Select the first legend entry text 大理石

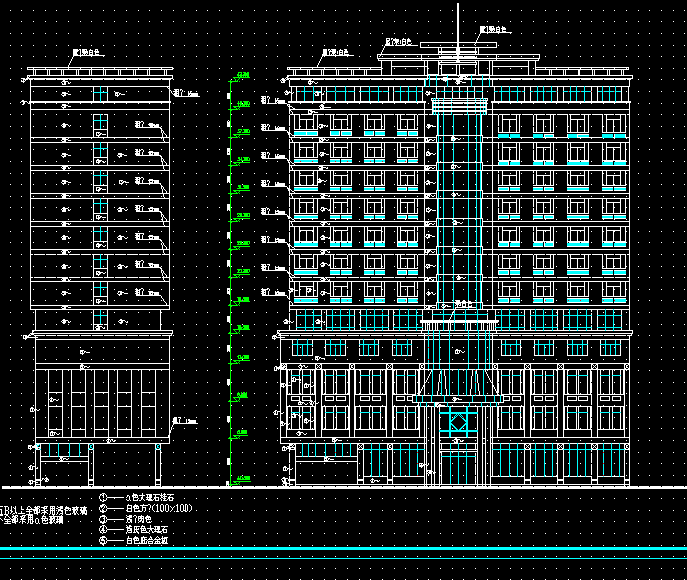(x=150, y=497)
